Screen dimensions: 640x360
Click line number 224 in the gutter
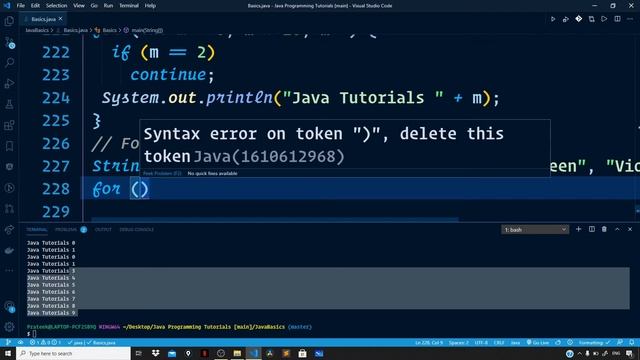coord(56,98)
